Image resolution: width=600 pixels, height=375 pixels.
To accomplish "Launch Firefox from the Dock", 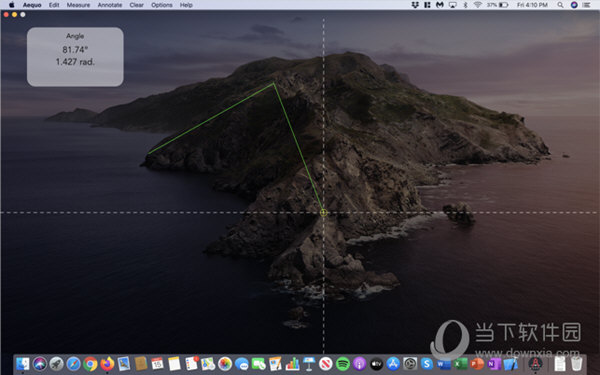I will coord(107,364).
